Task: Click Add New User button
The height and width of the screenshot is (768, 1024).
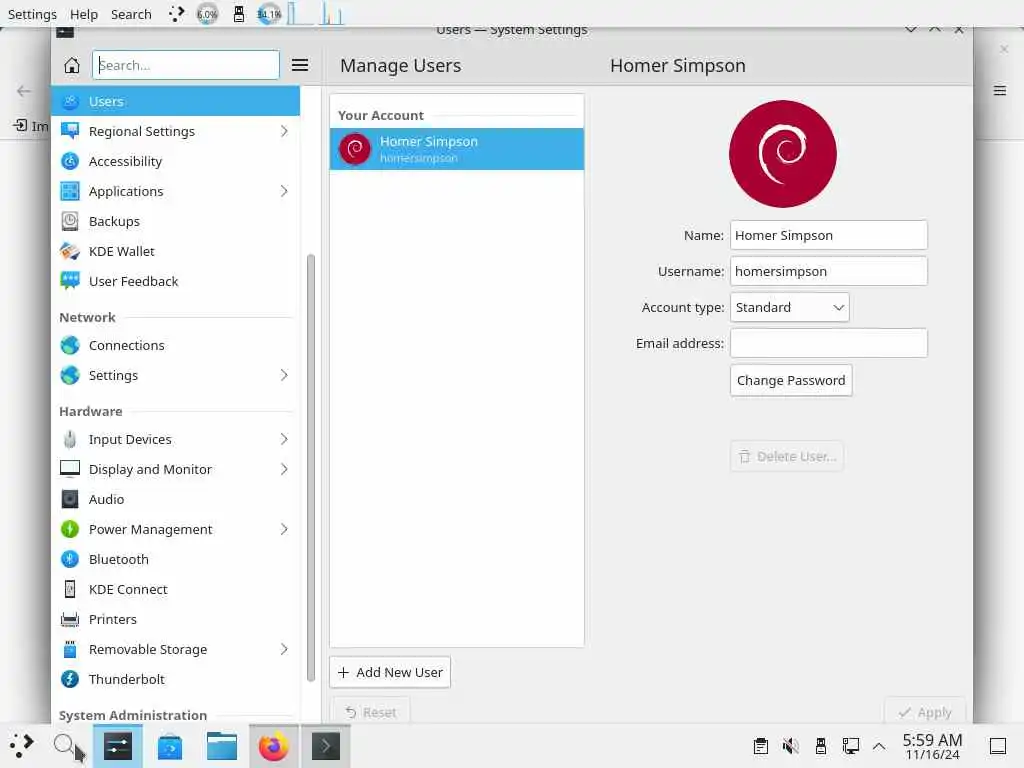Action: point(390,673)
